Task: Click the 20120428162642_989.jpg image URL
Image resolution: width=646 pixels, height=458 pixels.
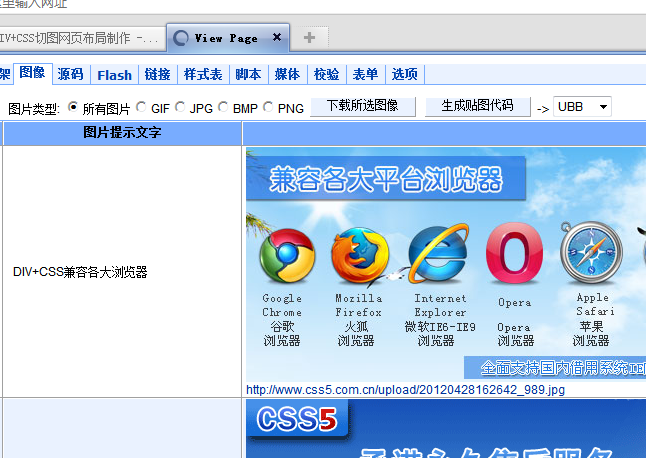Action: pos(405,390)
